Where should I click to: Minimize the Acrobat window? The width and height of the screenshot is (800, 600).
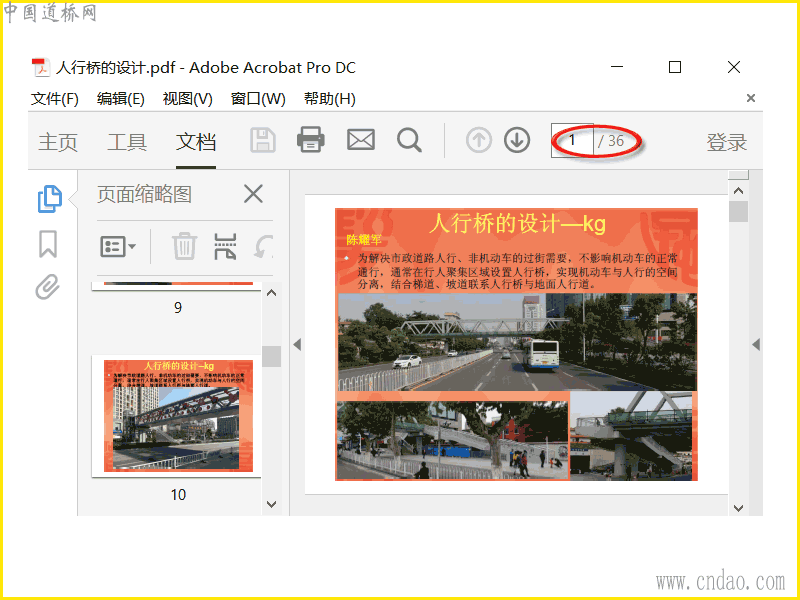(x=617, y=67)
